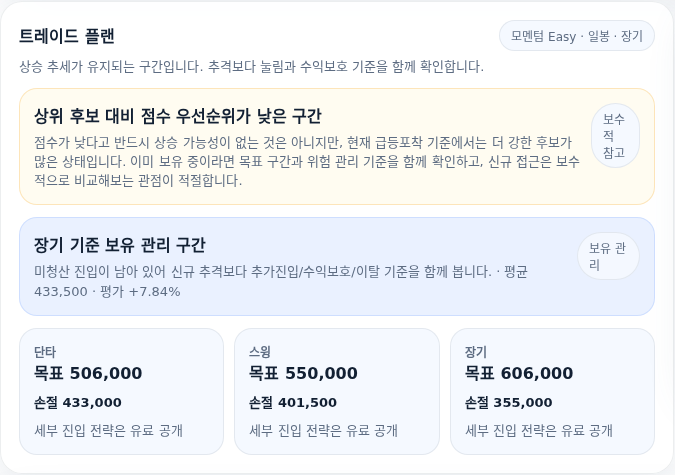Click 세부 진입 전략은 유료 공개 in 장기 card
The height and width of the screenshot is (475, 675).
[539, 430]
